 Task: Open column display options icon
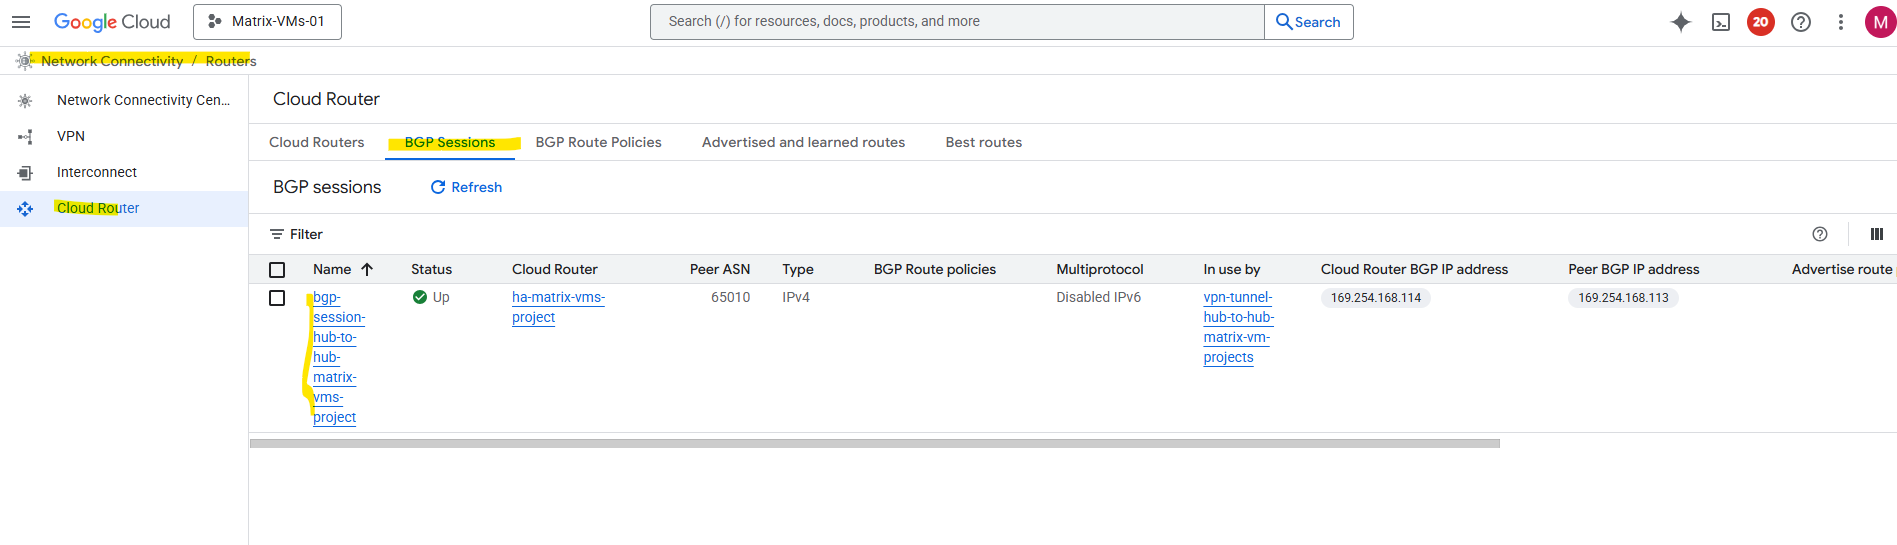[x=1877, y=234]
